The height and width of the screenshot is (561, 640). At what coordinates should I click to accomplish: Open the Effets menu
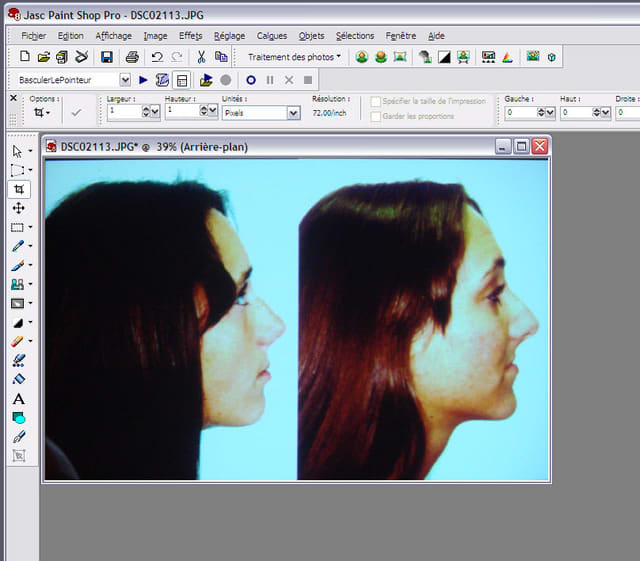[190, 35]
